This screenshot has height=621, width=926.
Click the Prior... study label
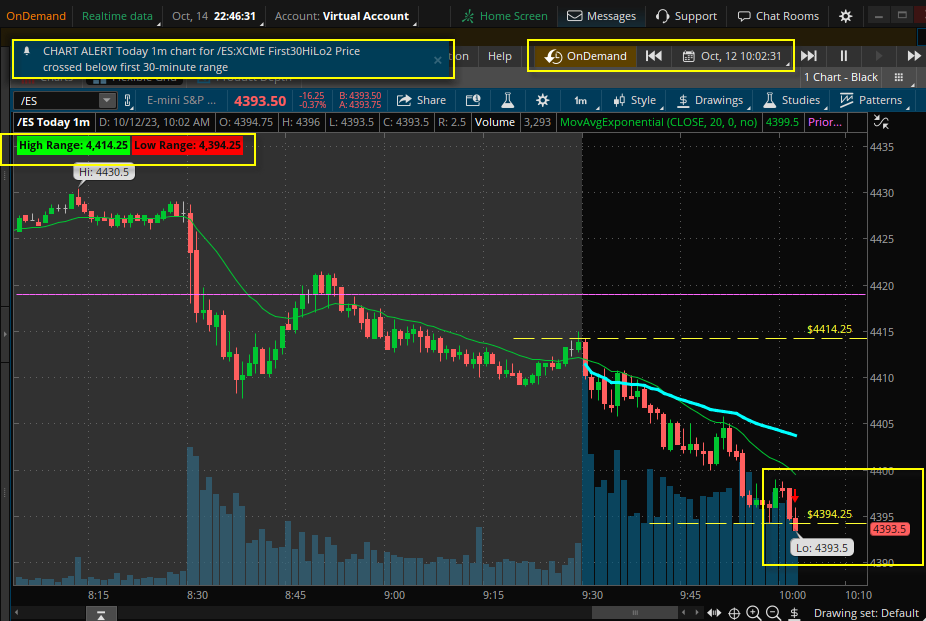824,122
